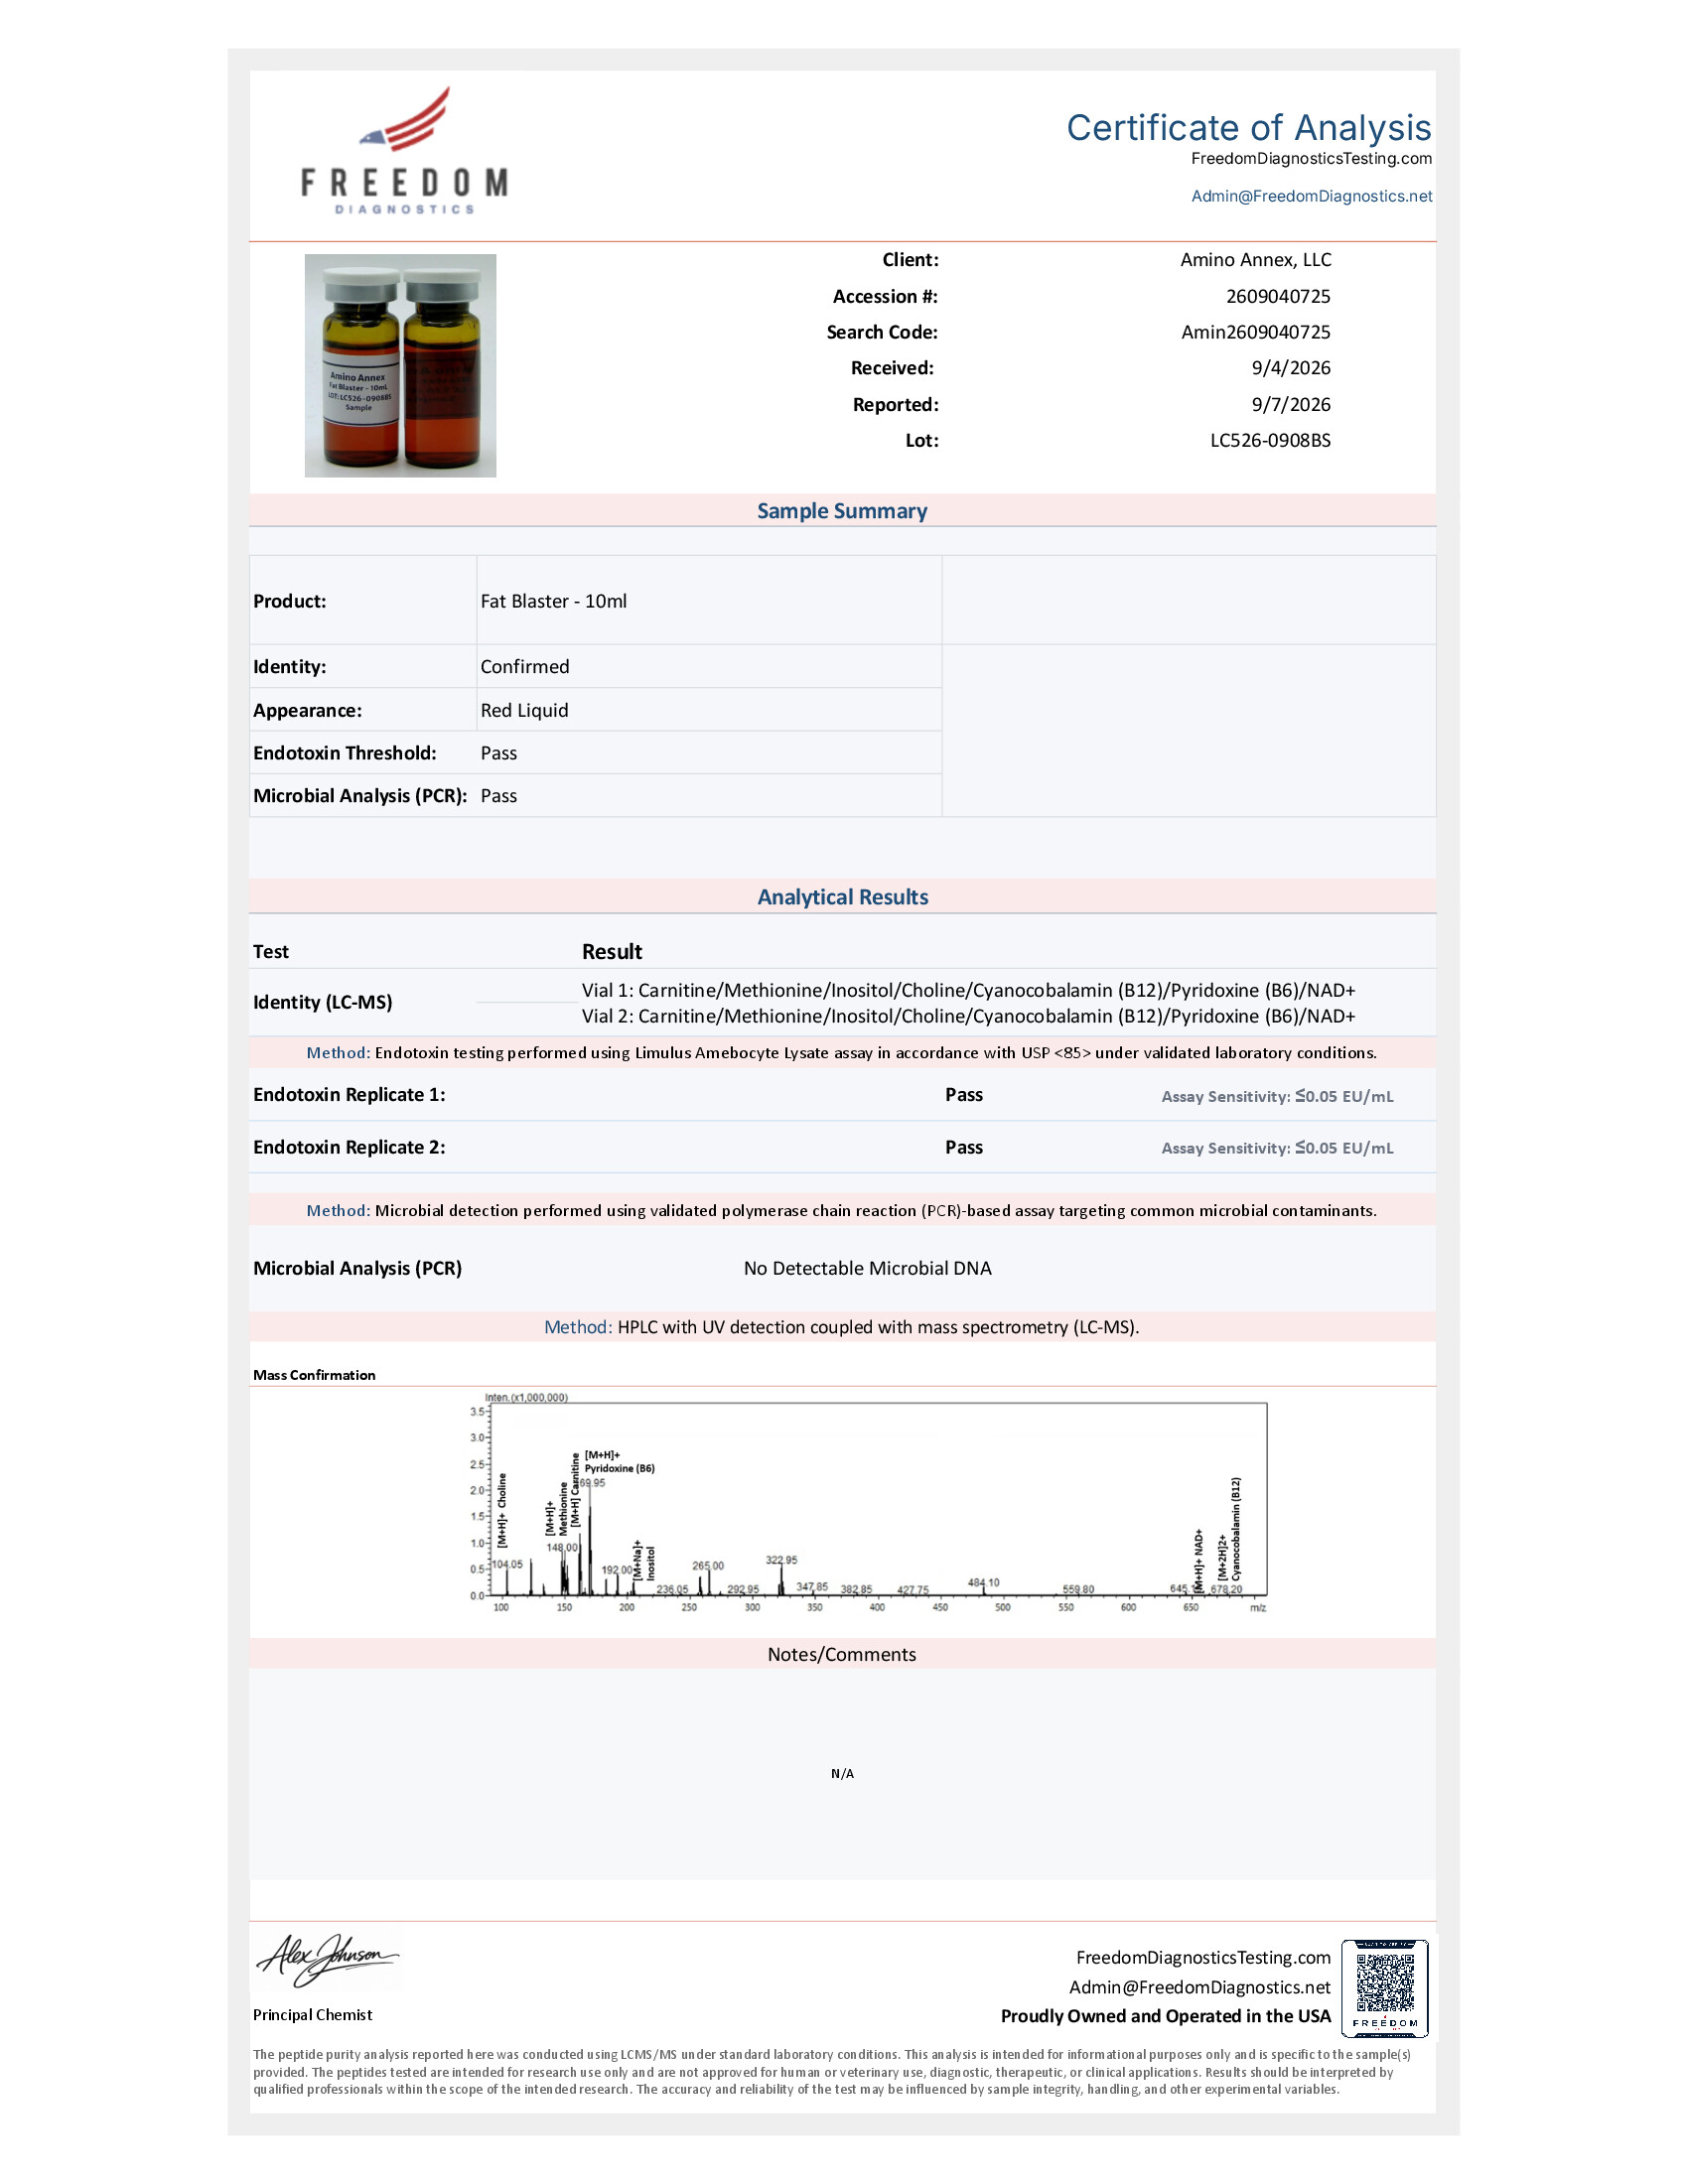Screen dimensions: 1688x2184
Task: Click the Freedom Diagnostics logo
Action: (x=404, y=150)
